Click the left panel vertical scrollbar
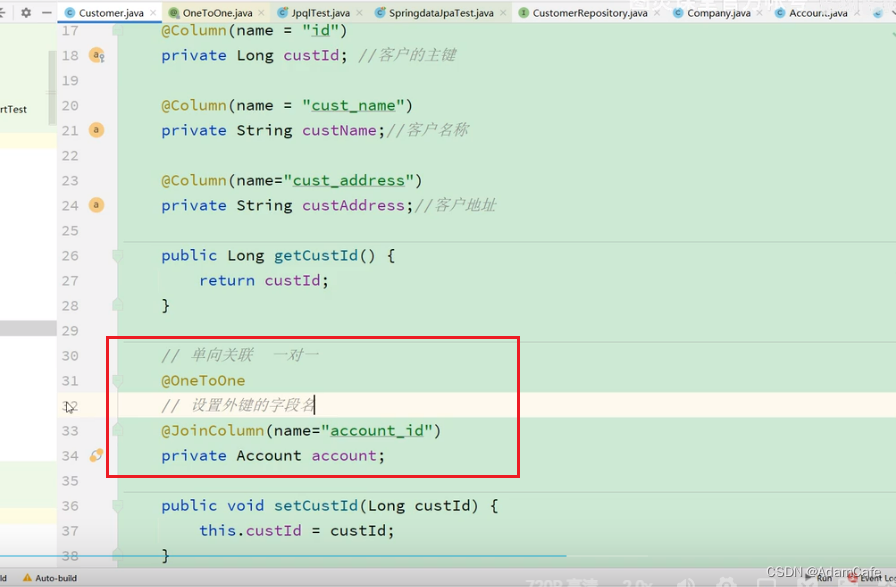The image size is (896, 587). (52, 89)
